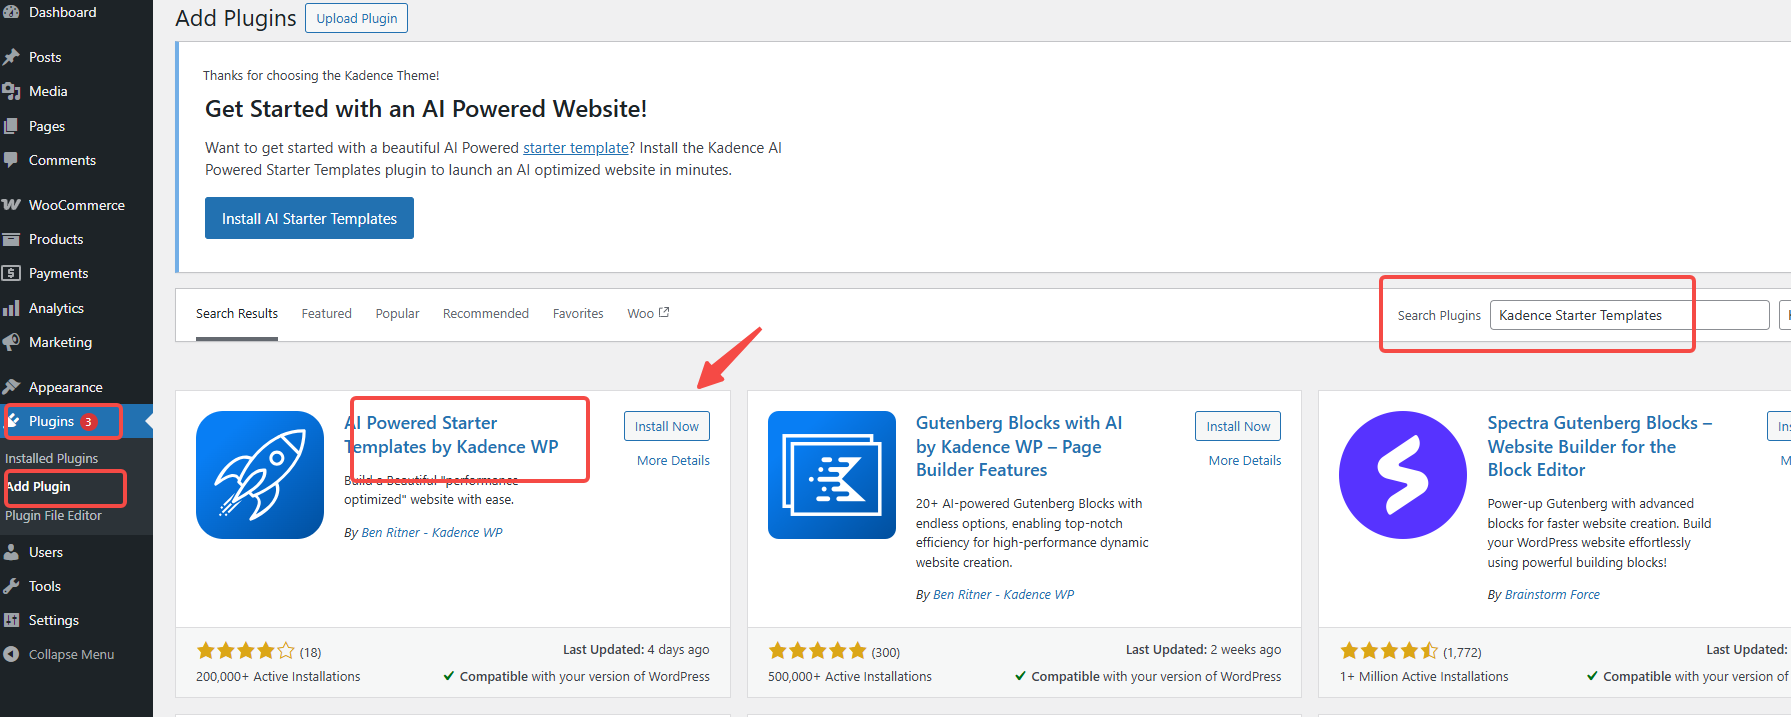This screenshot has width=1791, height=717.
Task: Click the Spectra purple S plugin icon
Action: (1403, 475)
